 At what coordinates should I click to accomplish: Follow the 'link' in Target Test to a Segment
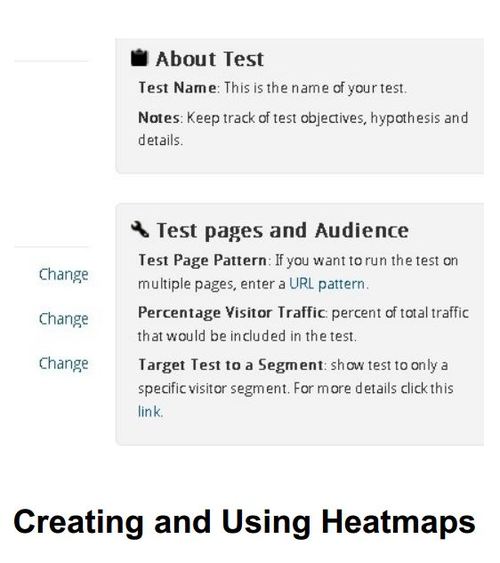[149, 411]
